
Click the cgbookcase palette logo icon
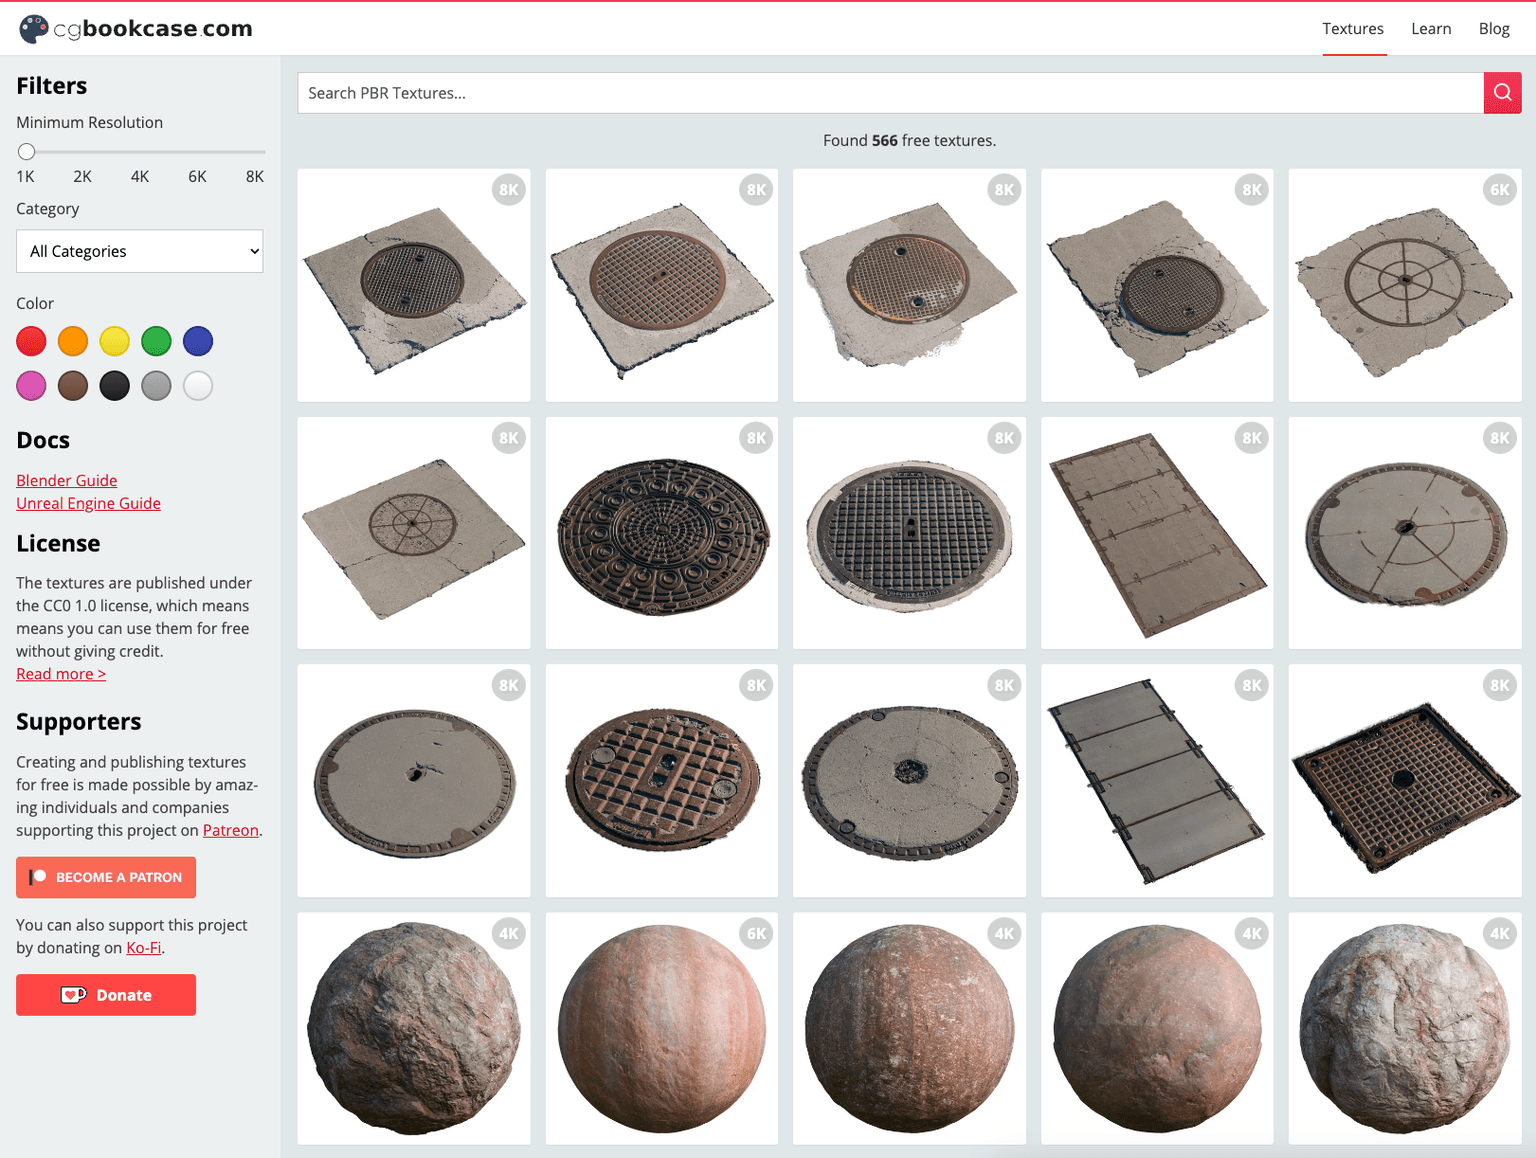[34, 29]
